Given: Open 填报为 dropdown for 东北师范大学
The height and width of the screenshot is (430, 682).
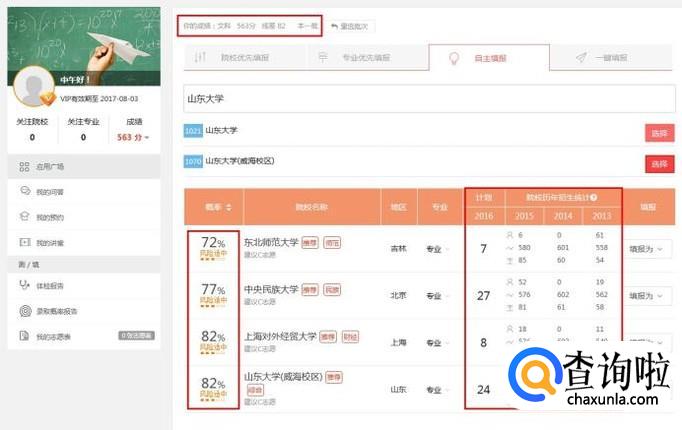Looking at the screenshot, I should click(646, 249).
